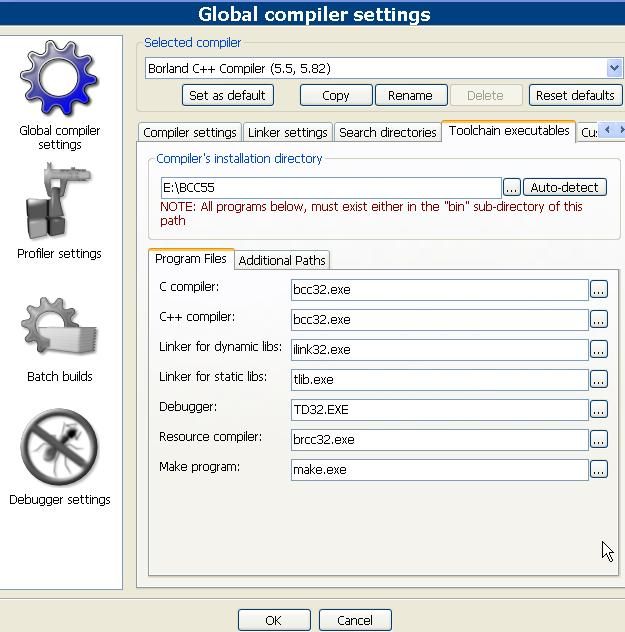Click 'Profiler settings' label text
This screenshot has height=632, width=625.
pyautogui.click(x=59, y=254)
